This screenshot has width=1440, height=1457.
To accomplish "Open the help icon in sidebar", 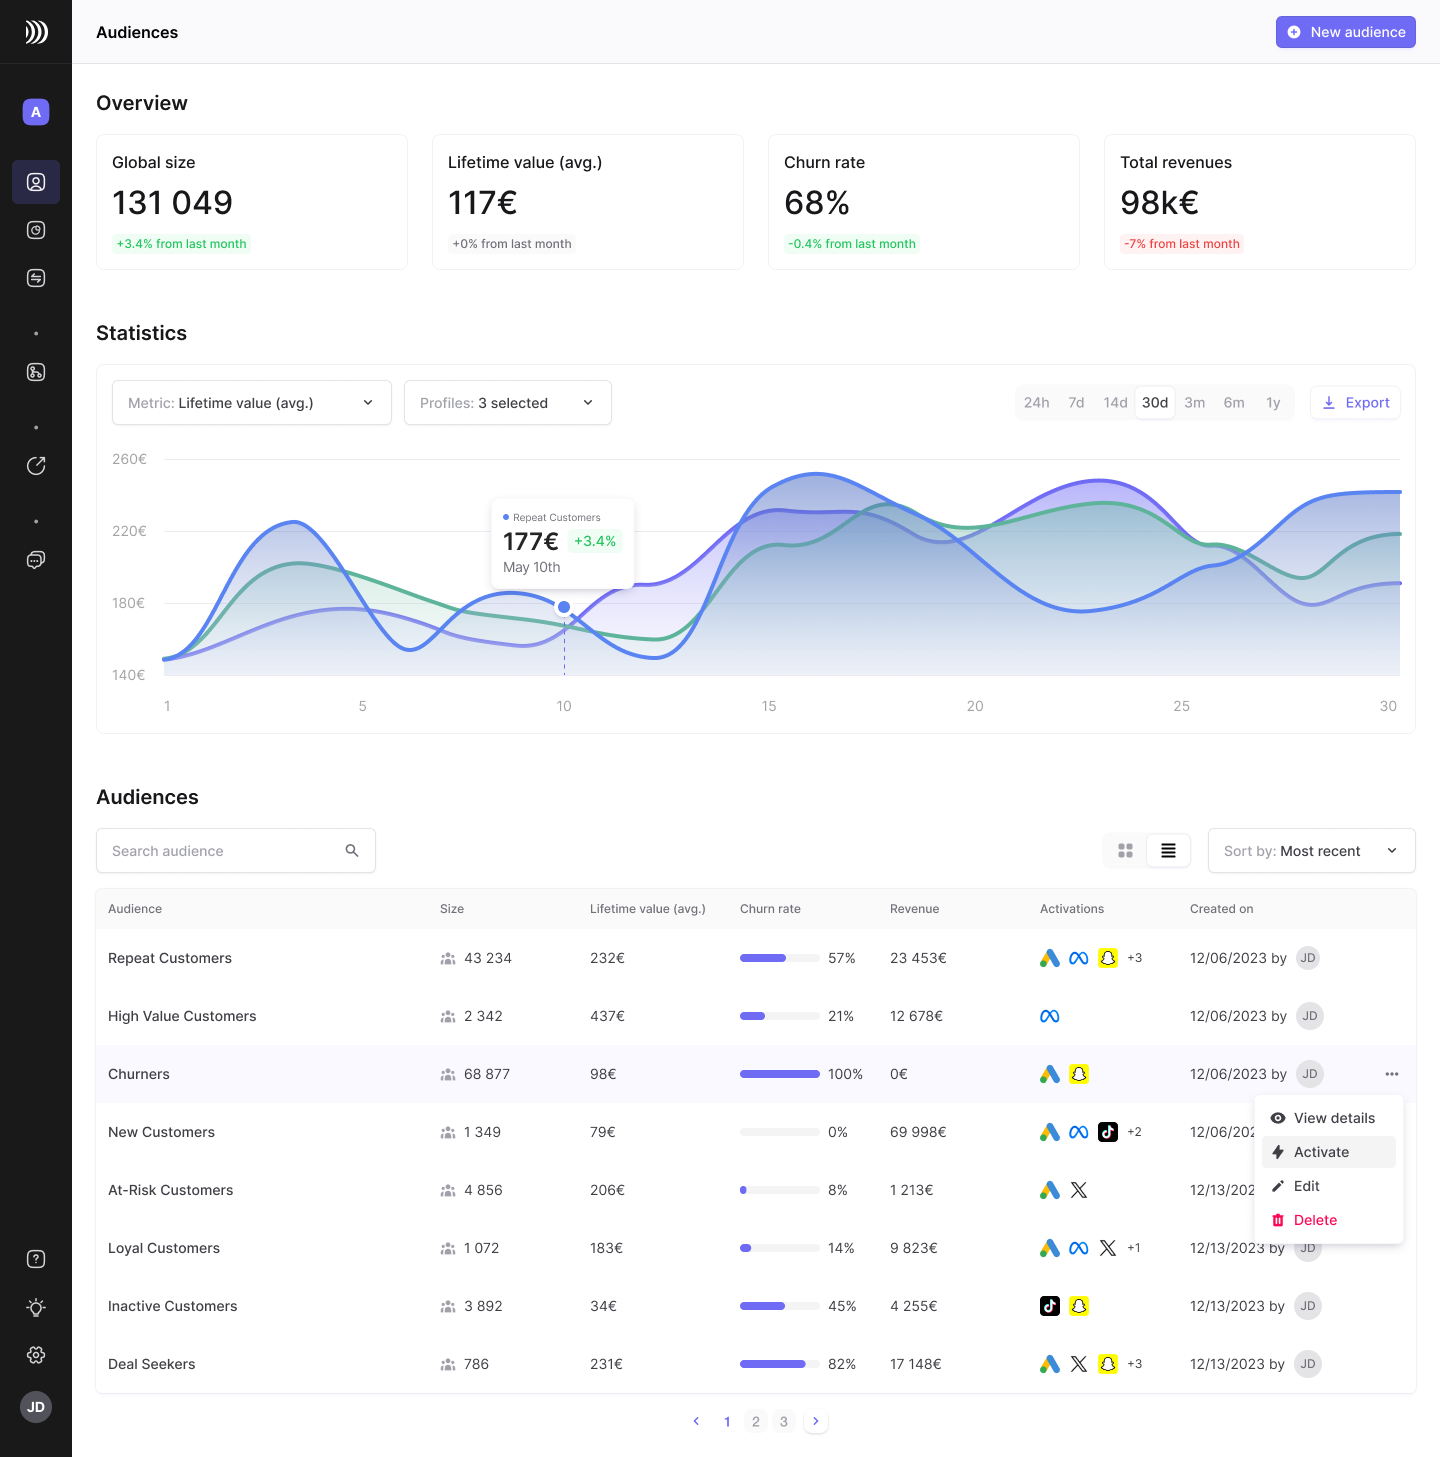I will click(36, 1259).
